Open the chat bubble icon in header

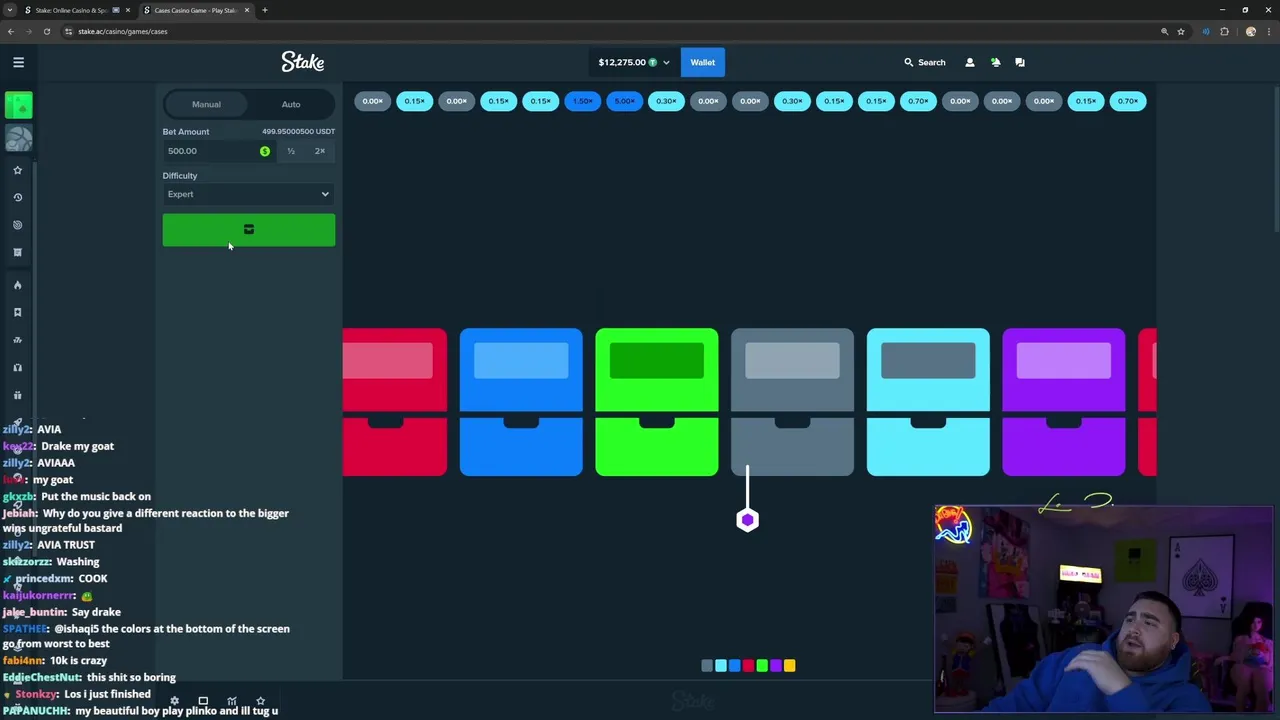pyautogui.click(x=1020, y=62)
